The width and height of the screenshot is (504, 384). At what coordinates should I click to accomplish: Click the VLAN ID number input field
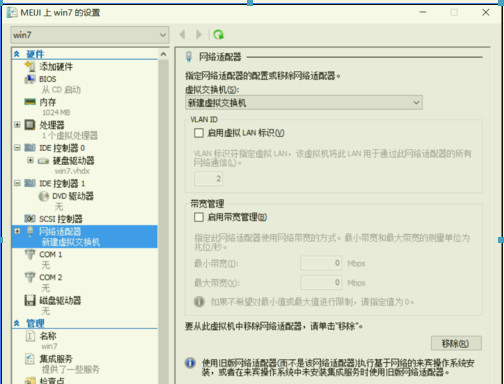click(208, 179)
